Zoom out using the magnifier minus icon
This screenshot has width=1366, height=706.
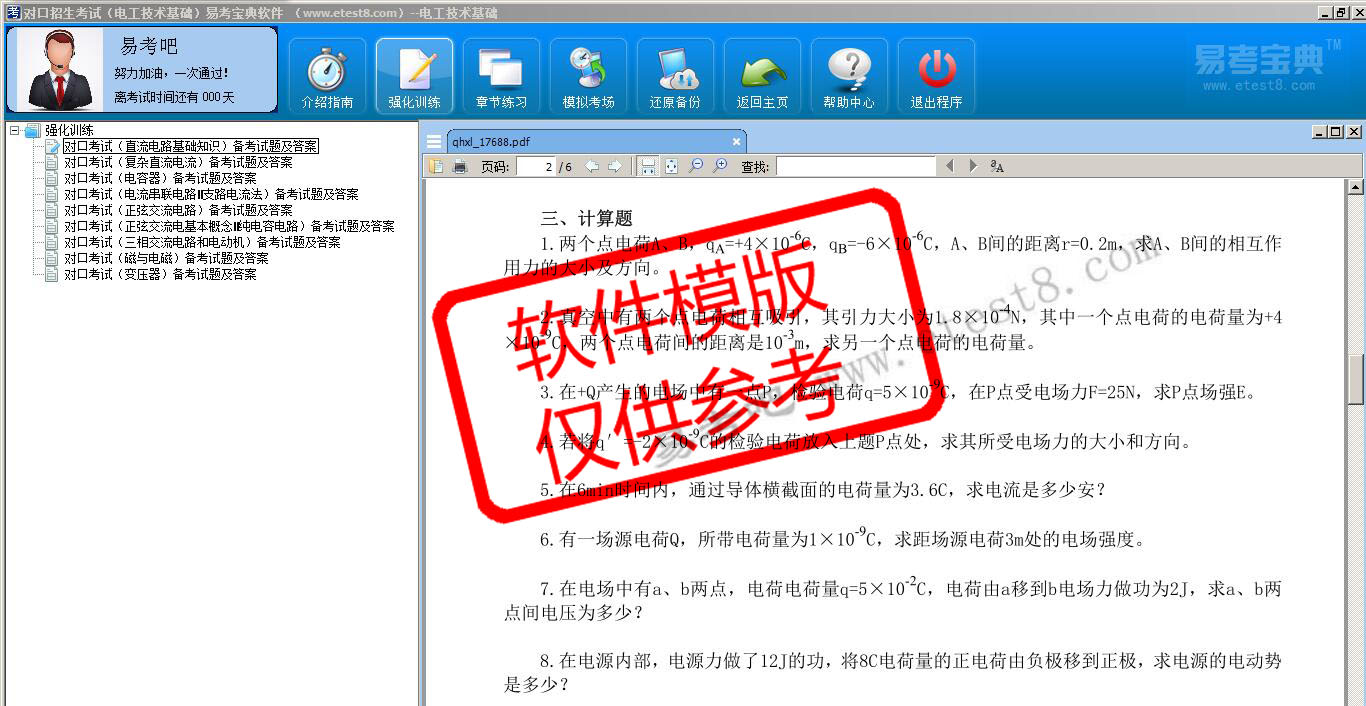click(x=696, y=166)
